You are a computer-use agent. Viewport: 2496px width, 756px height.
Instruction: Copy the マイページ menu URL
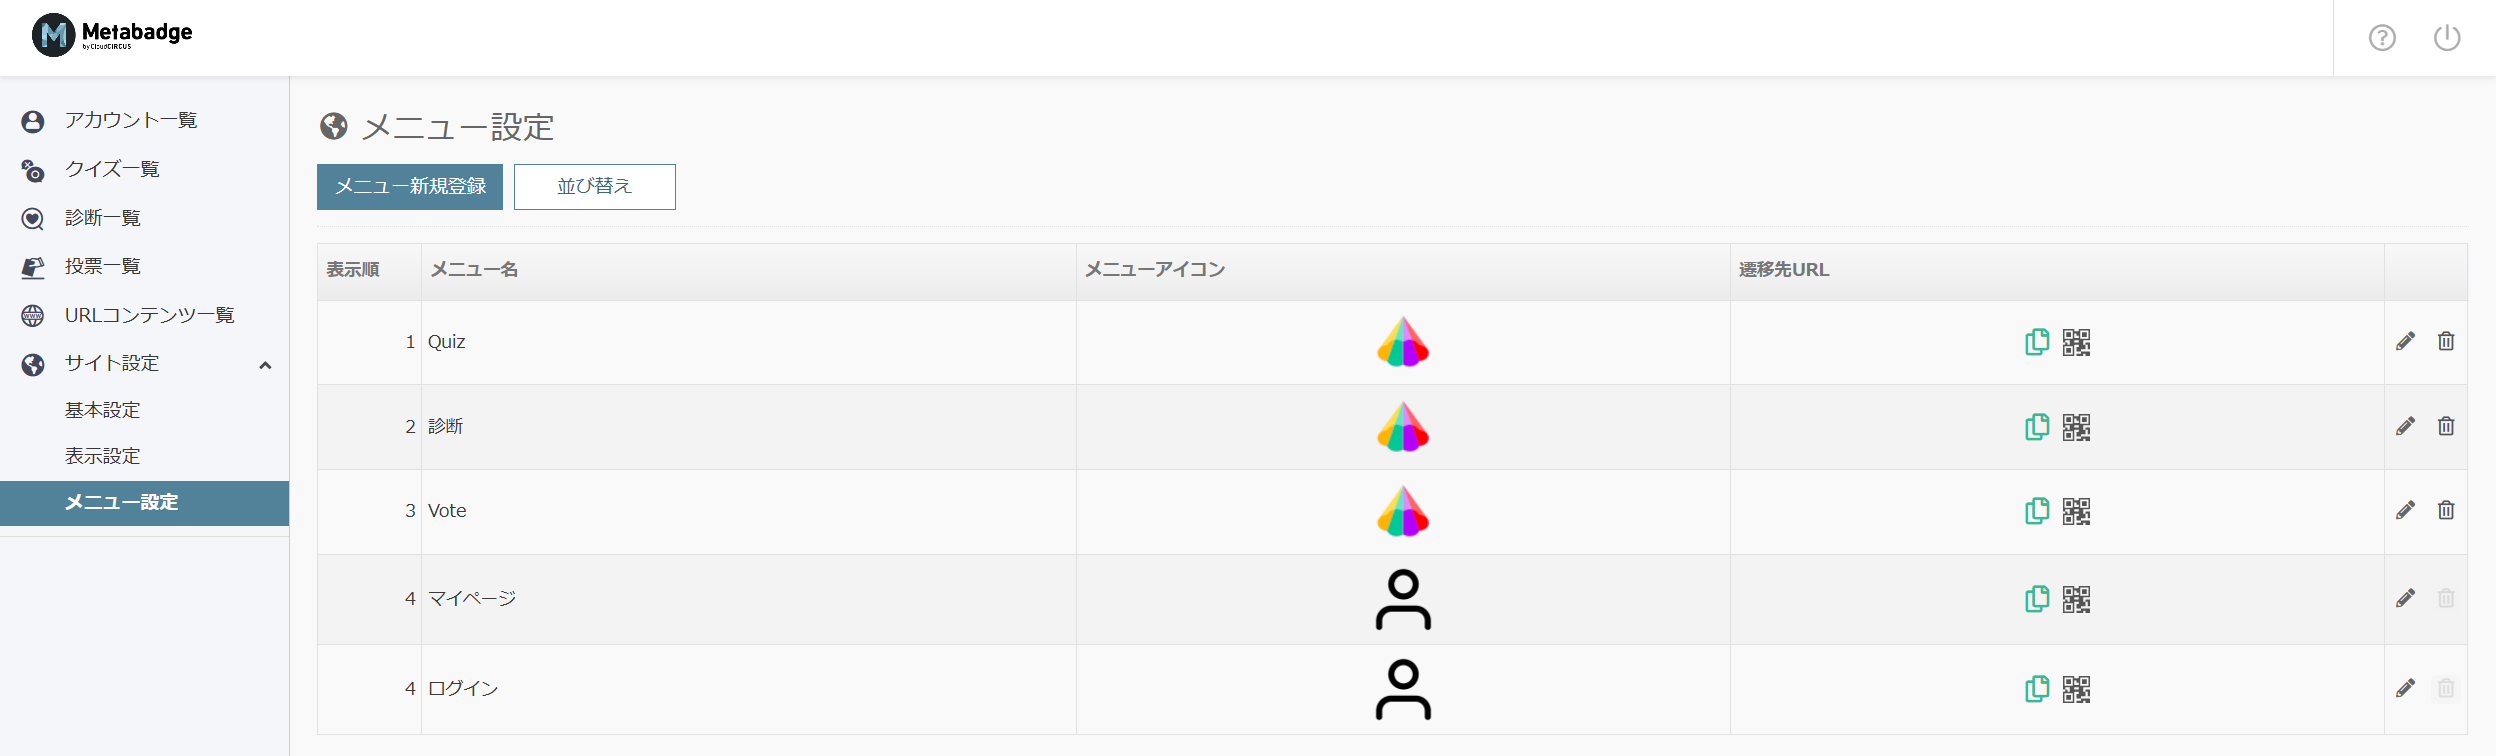click(2037, 600)
